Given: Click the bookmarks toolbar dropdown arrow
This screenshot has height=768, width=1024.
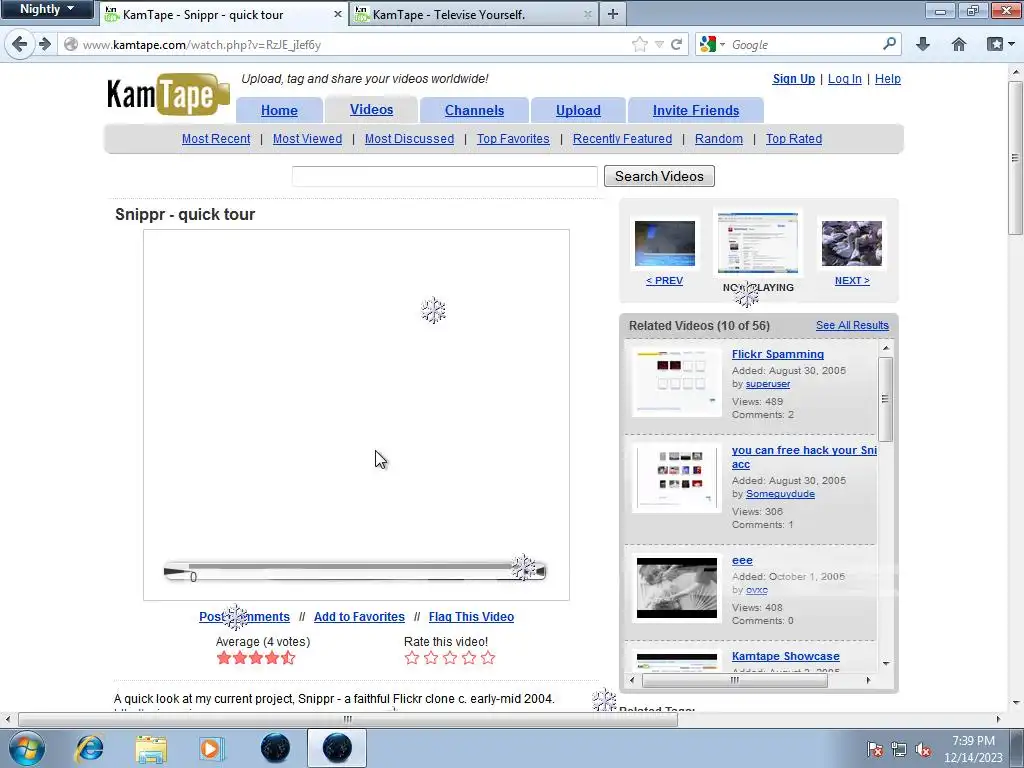Looking at the screenshot, I should coord(1012,44).
